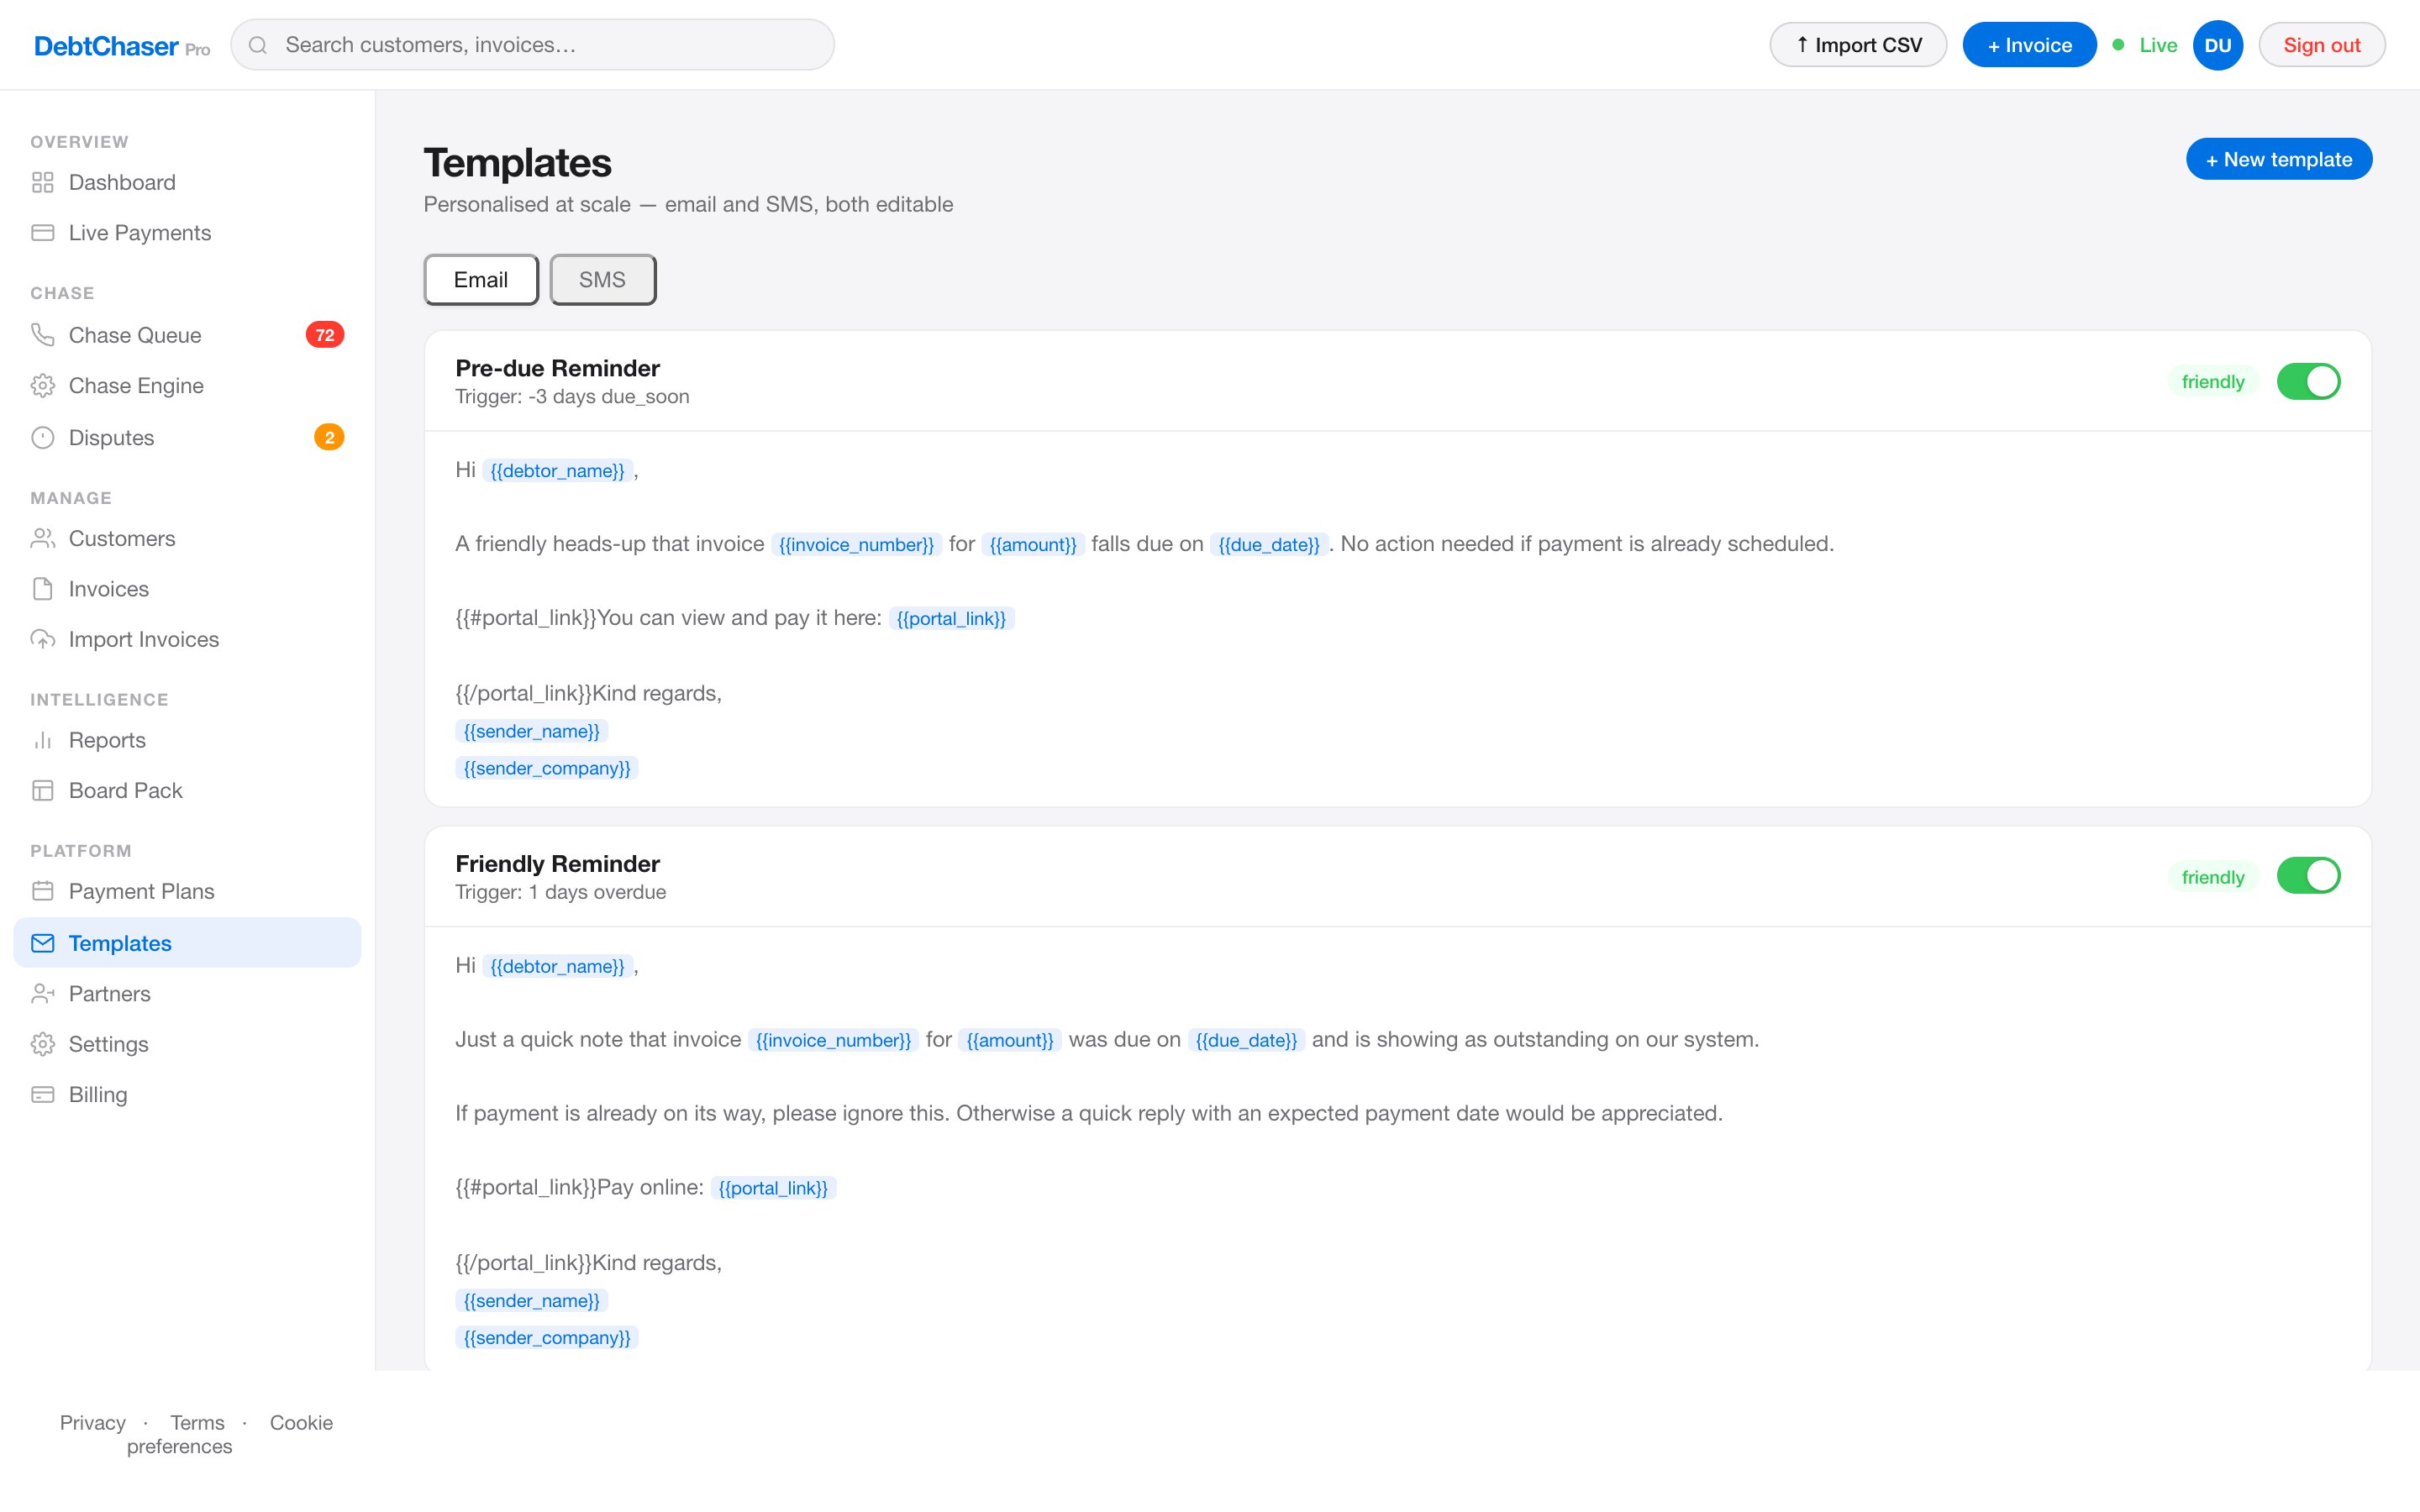This screenshot has height=1512, width=2420.
Task: Click the + Invoice button
Action: pyautogui.click(x=2029, y=45)
